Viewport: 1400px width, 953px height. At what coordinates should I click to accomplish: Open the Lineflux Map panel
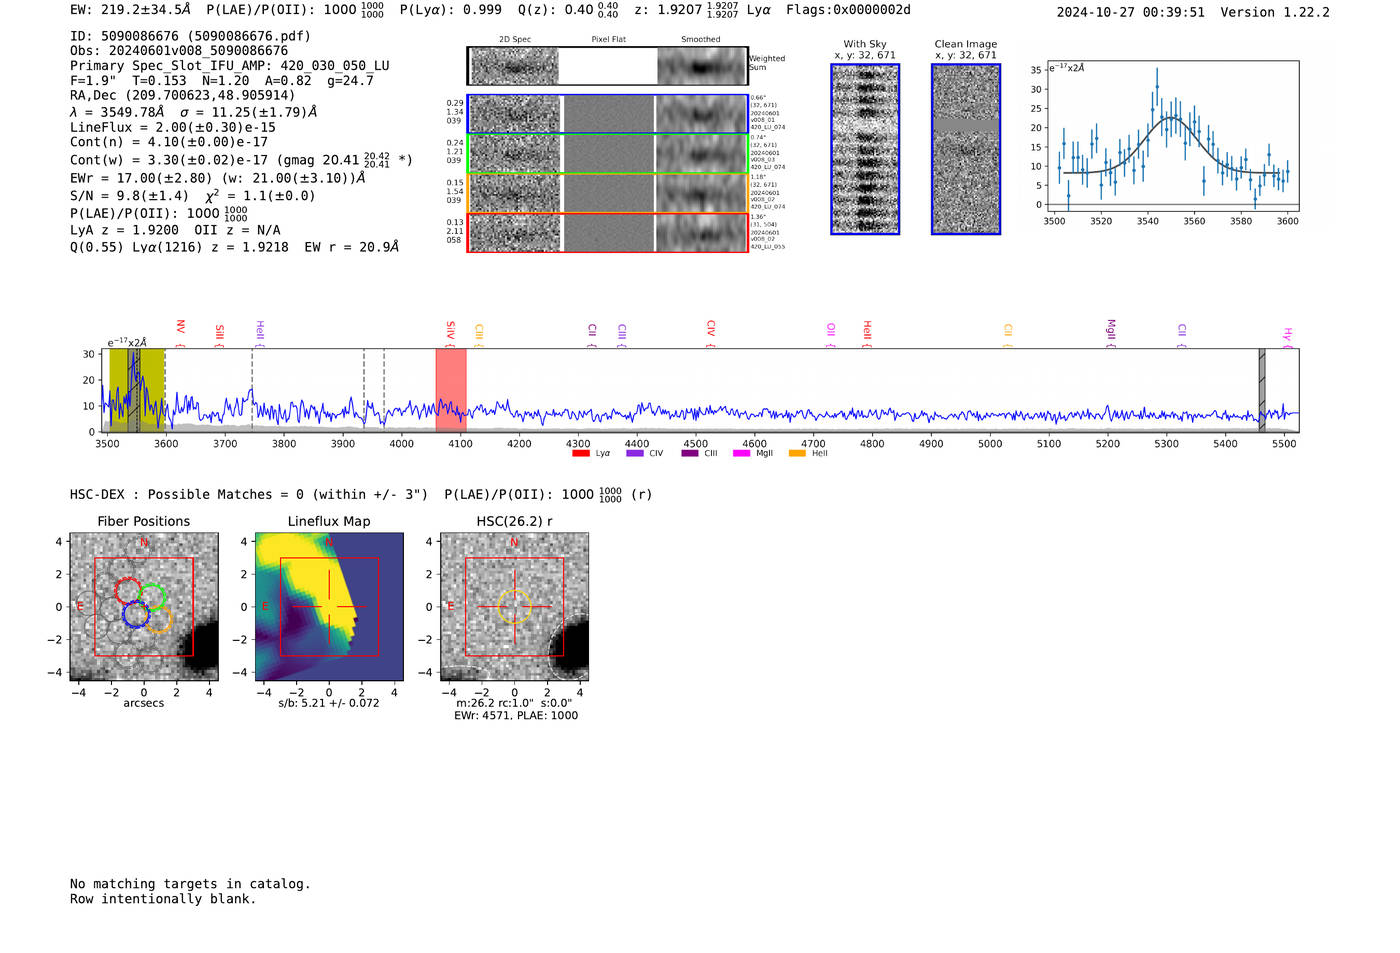(x=329, y=607)
